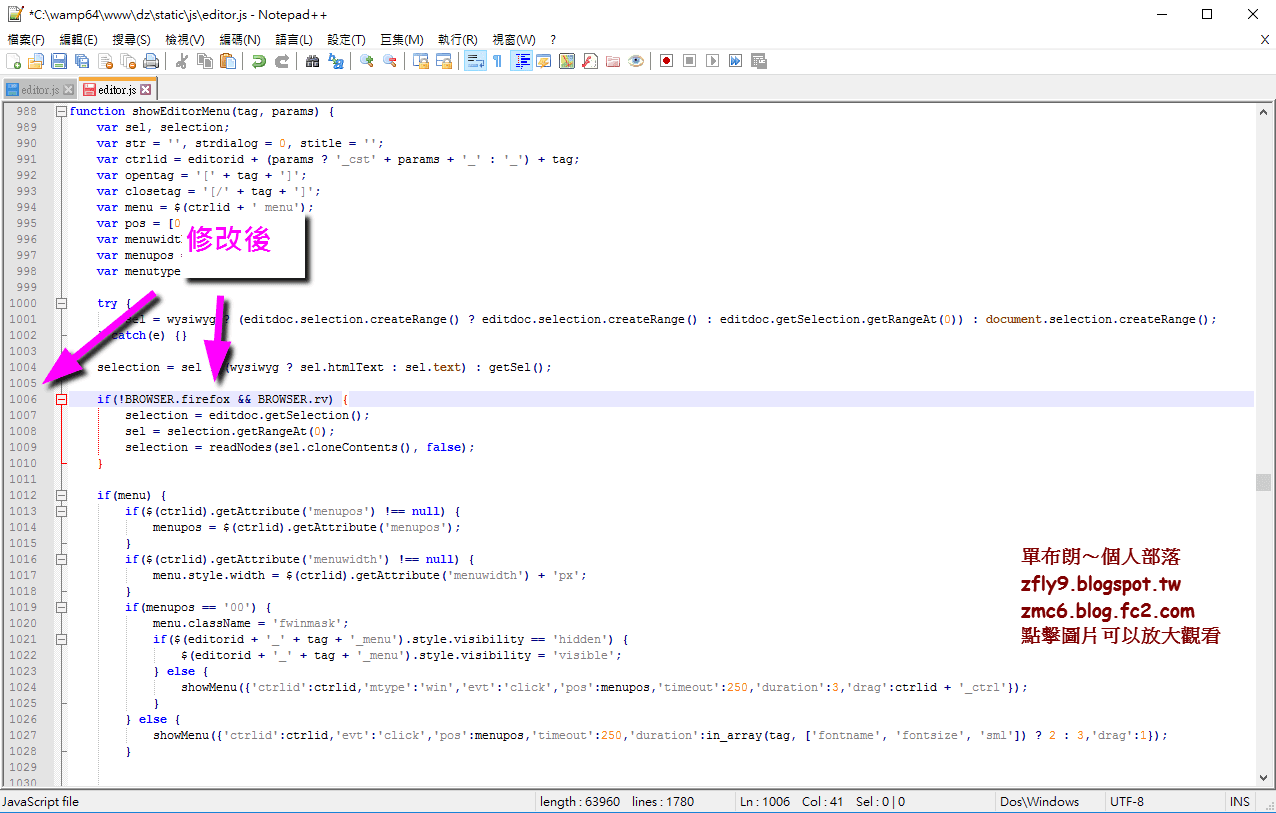The height and width of the screenshot is (813, 1276).
Task: Open the Folder as Workspace panel
Action: tap(613, 61)
